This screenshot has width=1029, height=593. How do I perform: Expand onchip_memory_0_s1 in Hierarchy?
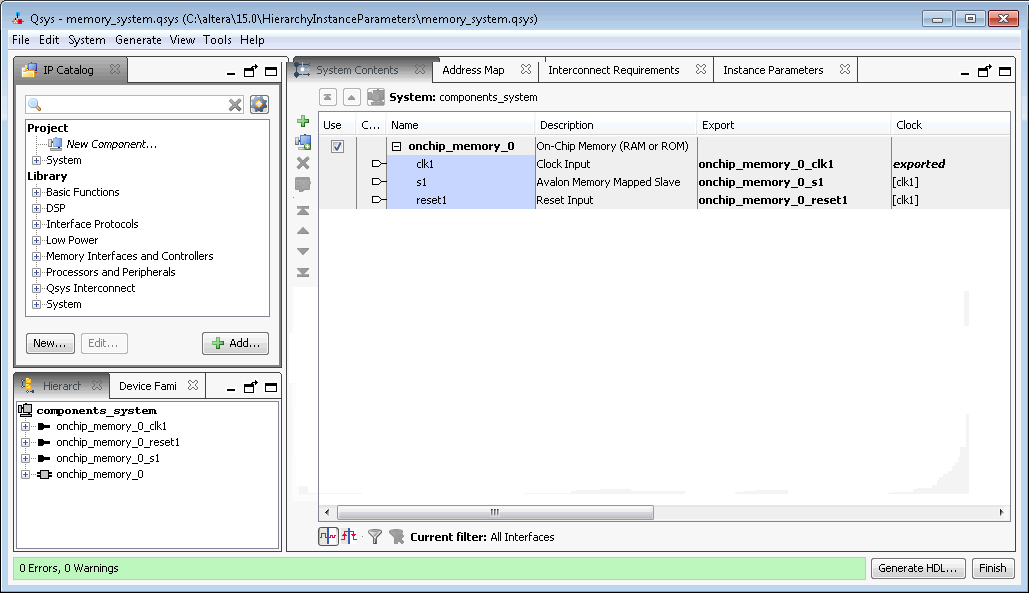[x=26, y=459]
